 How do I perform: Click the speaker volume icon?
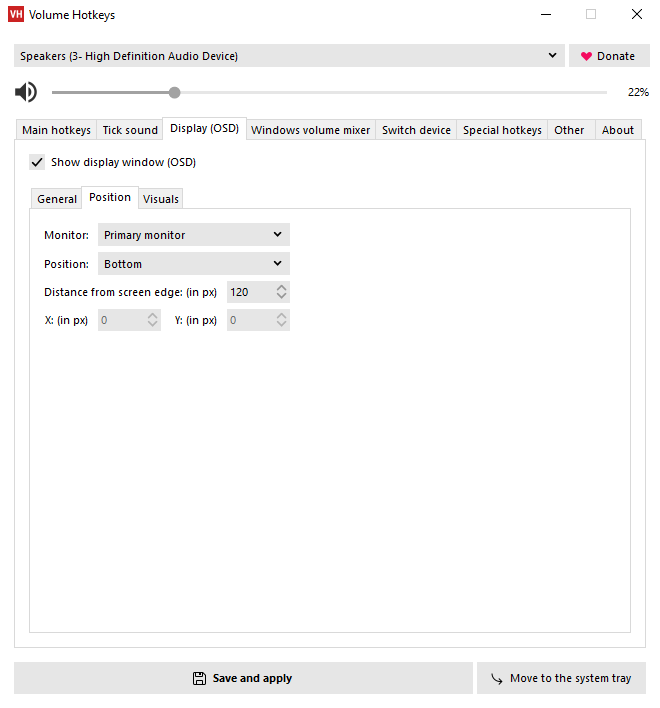[26, 93]
